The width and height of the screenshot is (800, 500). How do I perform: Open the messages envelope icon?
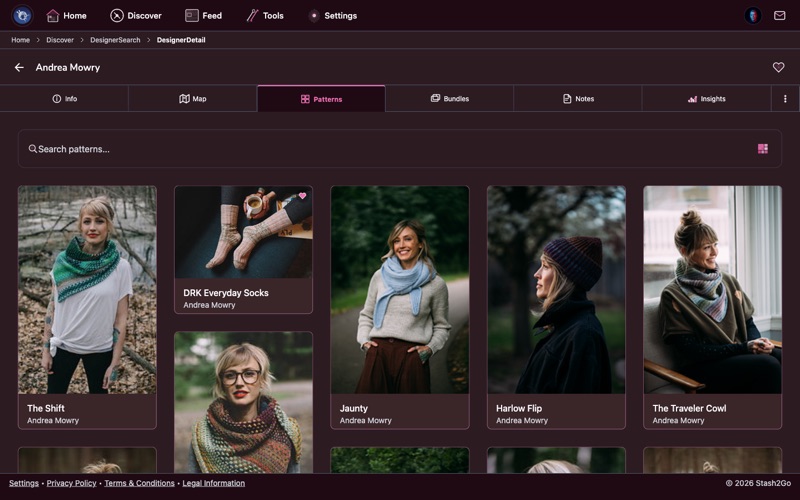click(x=780, y=15)
